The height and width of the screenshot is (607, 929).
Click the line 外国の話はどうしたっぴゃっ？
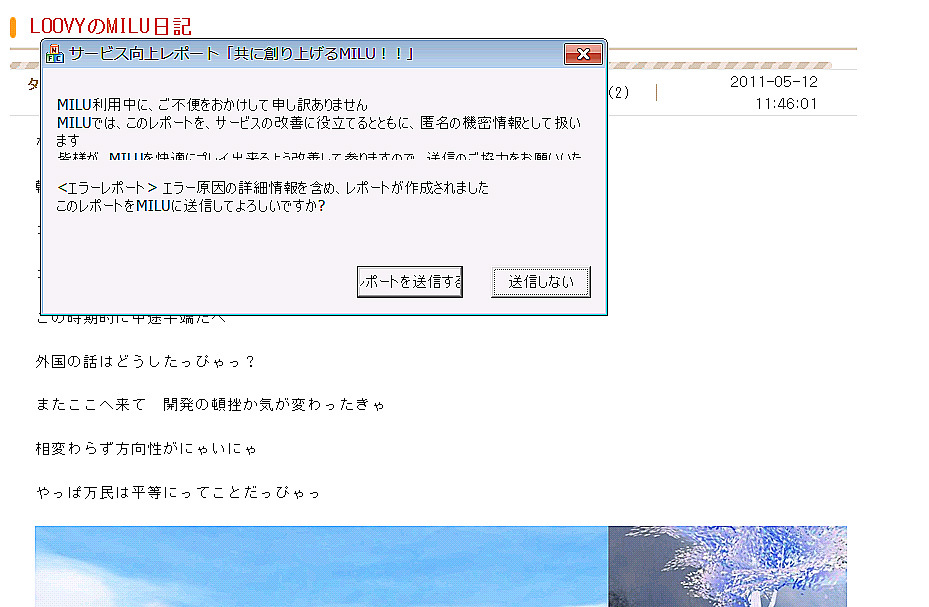coord(146,361)
